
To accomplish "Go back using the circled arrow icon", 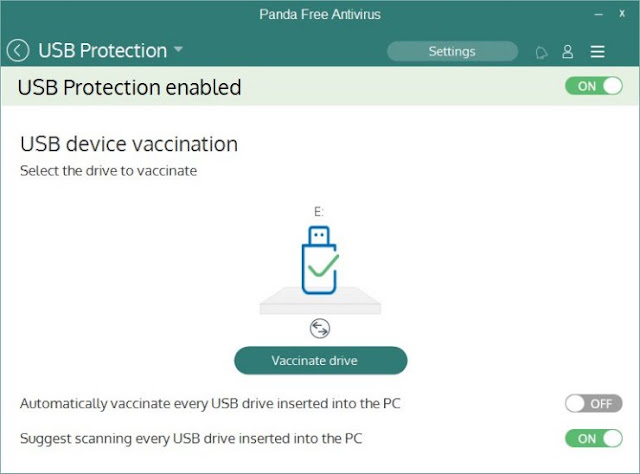I will [18, 51].
